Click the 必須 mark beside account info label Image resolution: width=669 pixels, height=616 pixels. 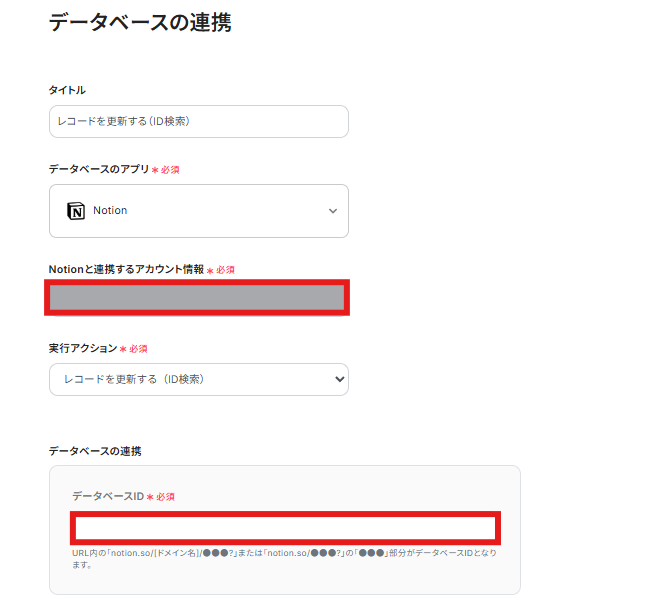221,270
